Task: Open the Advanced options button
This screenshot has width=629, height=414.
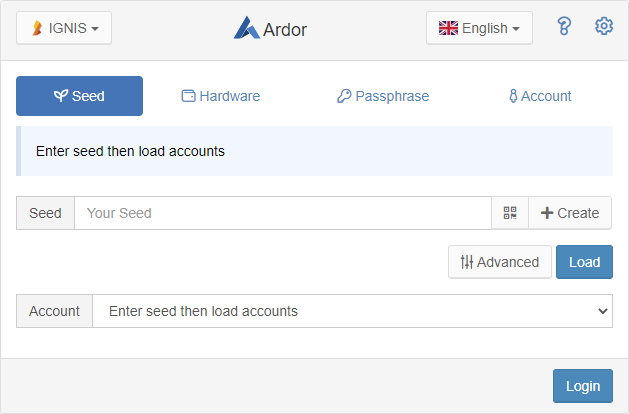Action: [x=500, y=262]
